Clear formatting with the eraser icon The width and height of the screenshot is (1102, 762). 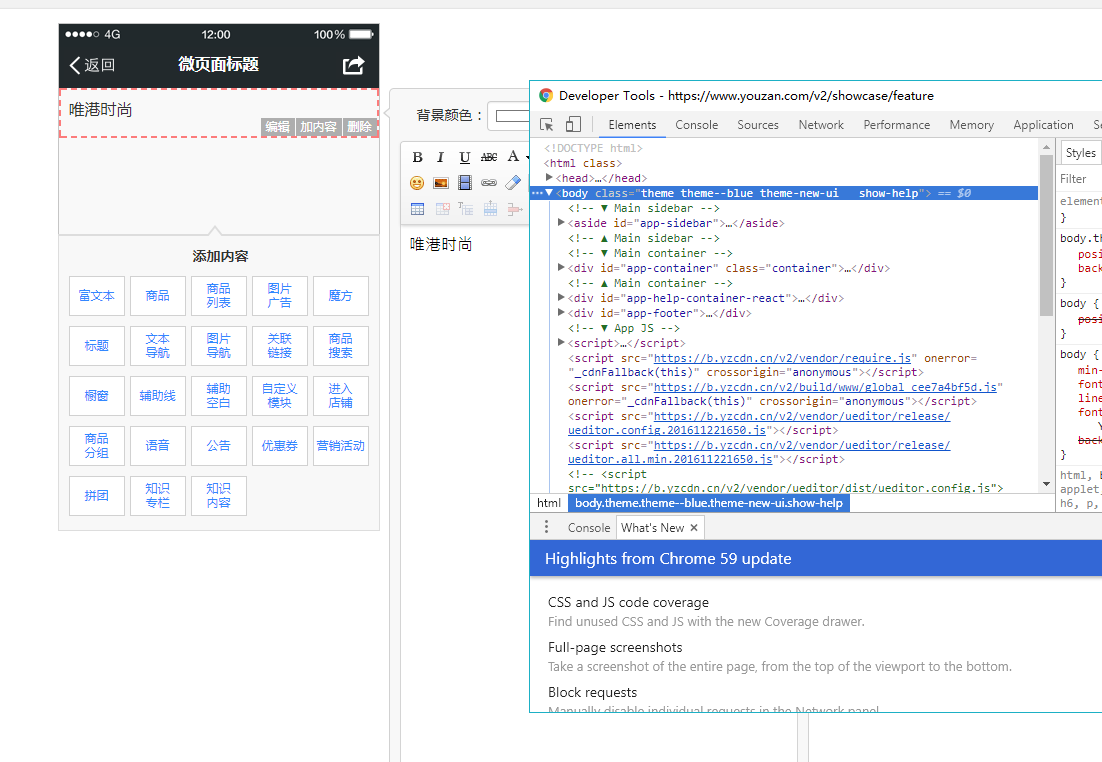(513, 183)
